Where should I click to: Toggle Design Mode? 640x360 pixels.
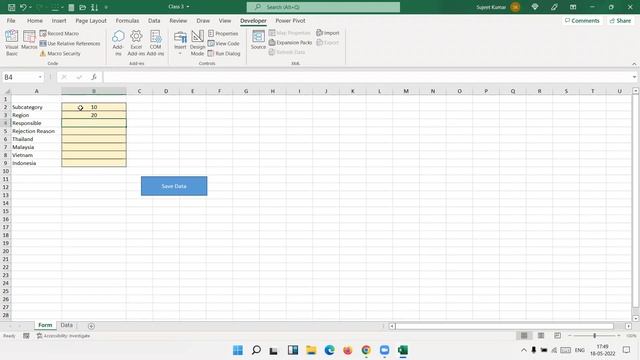(197, 42)
